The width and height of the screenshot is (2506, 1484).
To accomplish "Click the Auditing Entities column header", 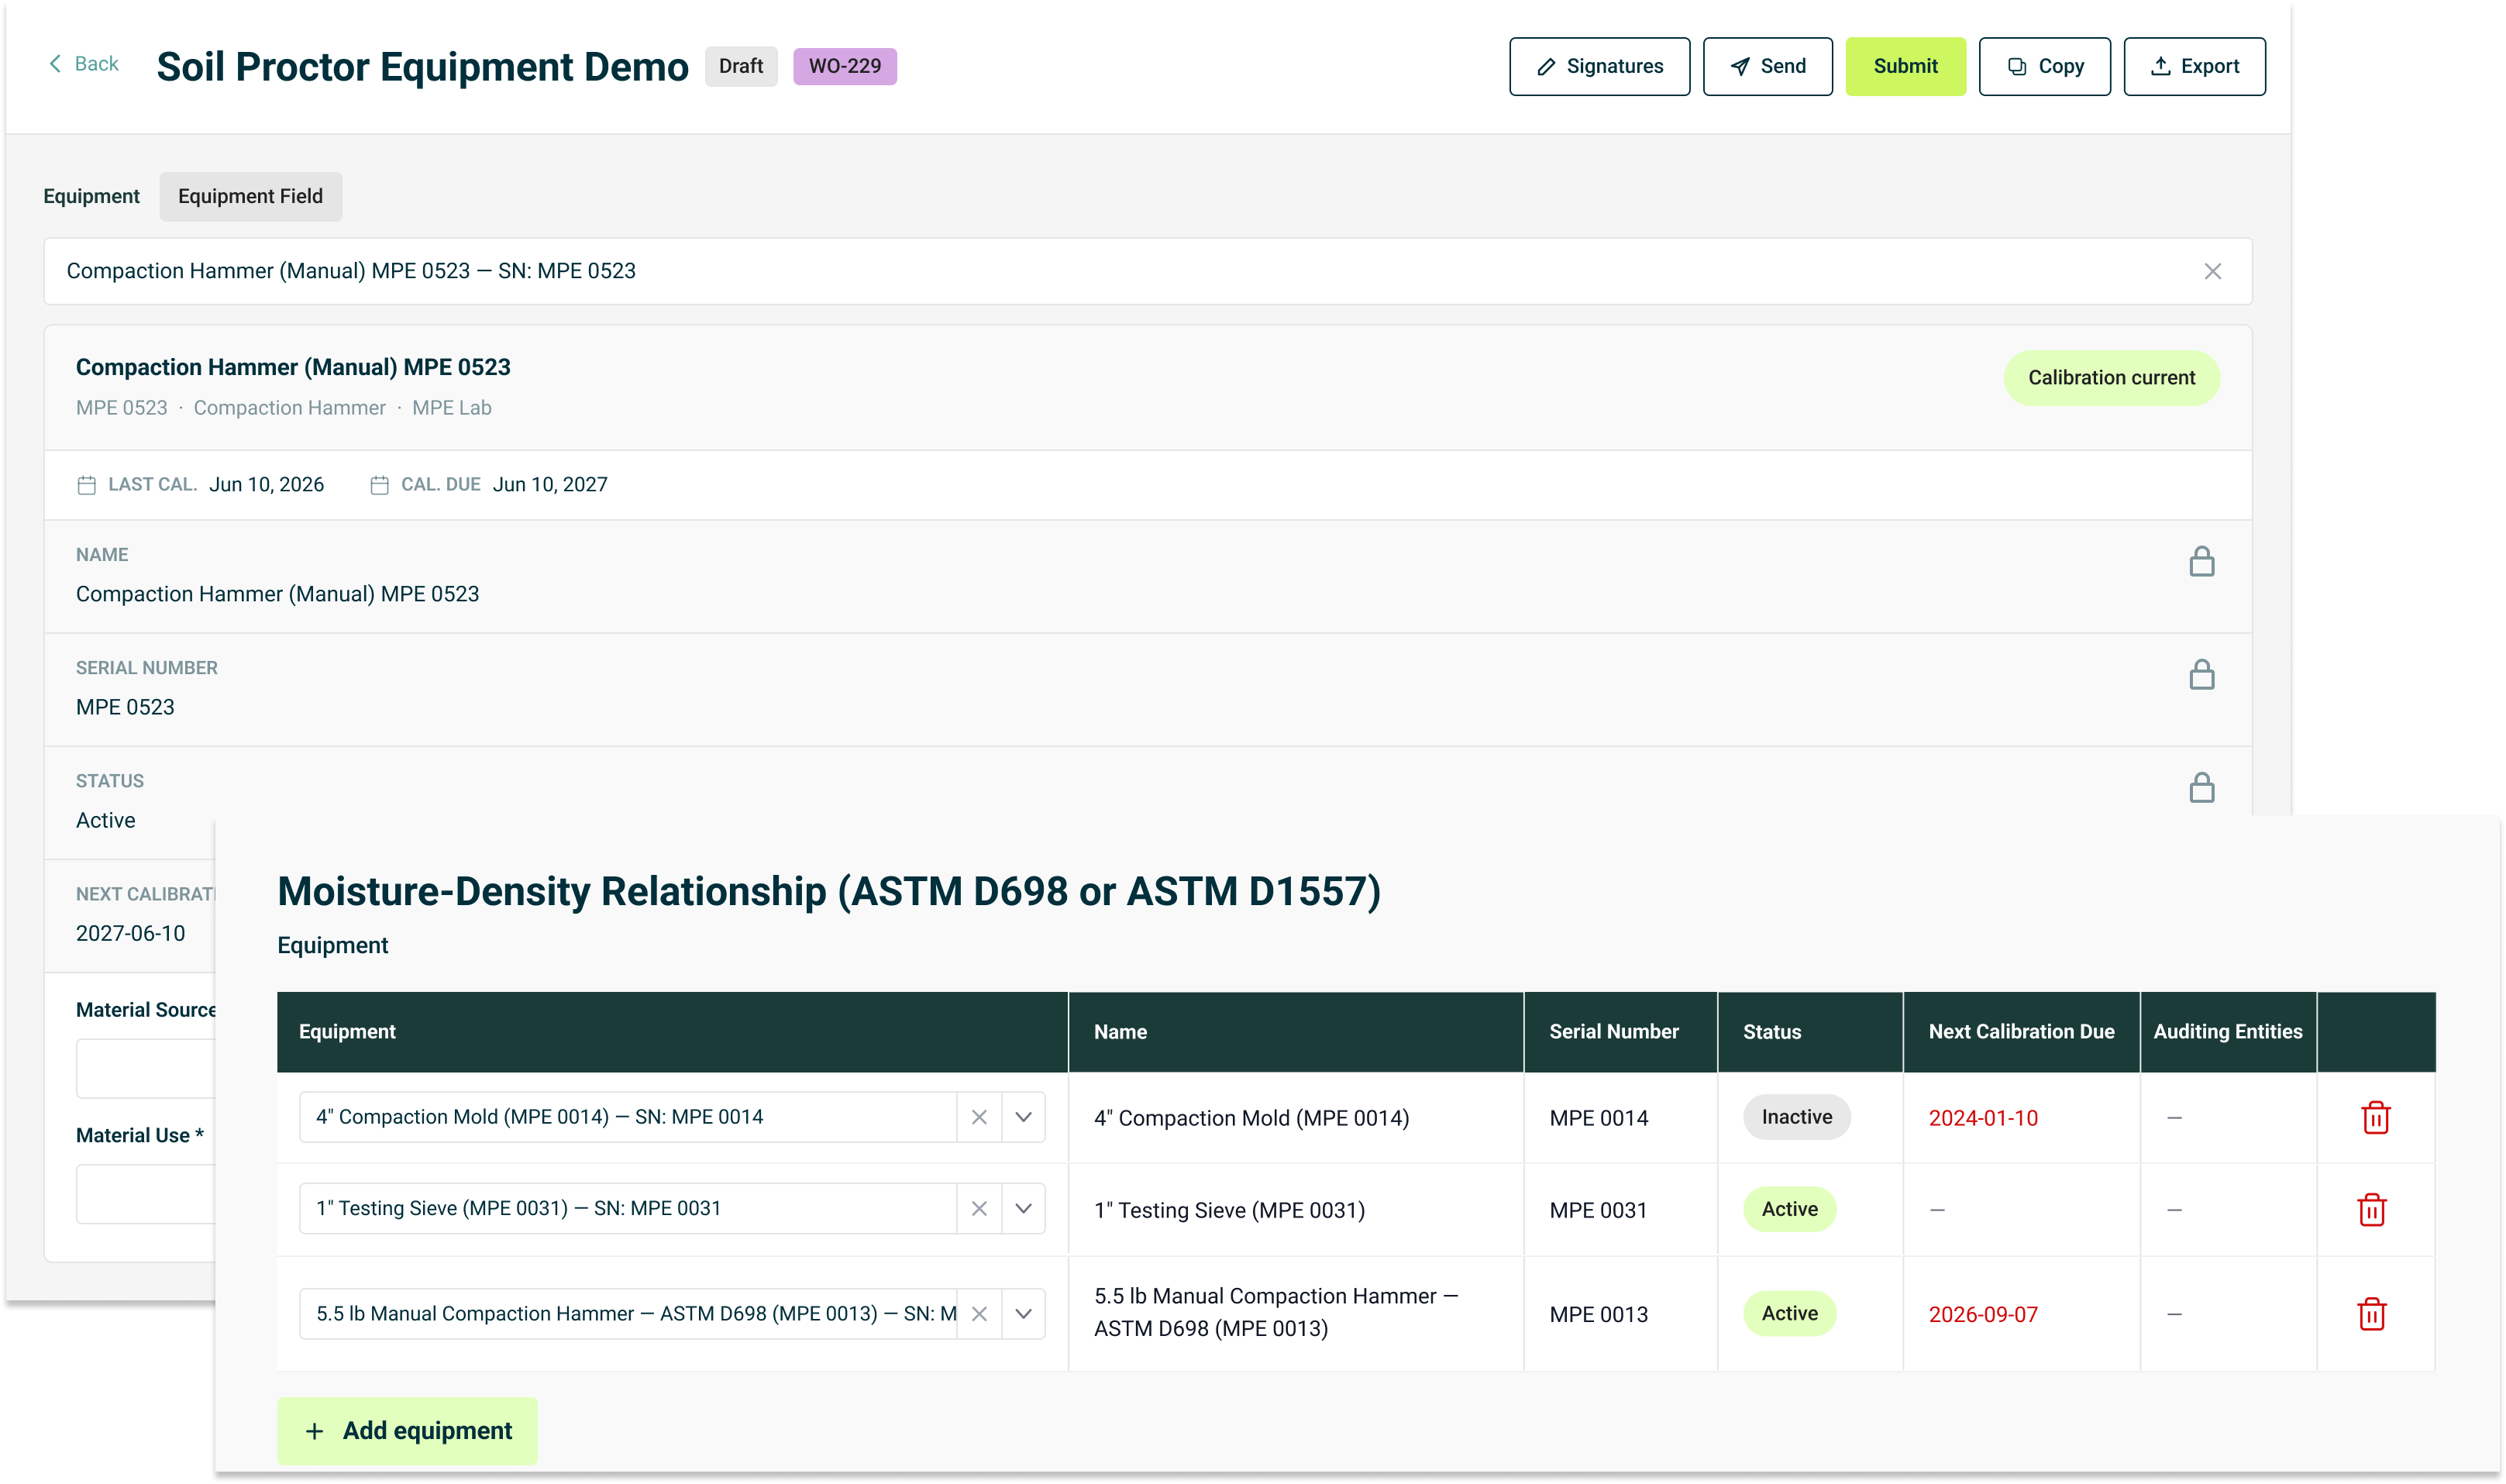I will click(x=2227, y=1032).
